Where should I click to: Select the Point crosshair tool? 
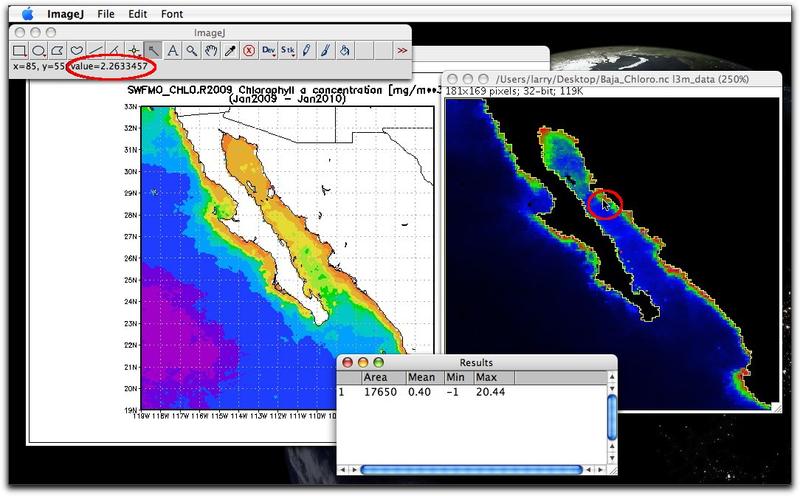point(134,51)
